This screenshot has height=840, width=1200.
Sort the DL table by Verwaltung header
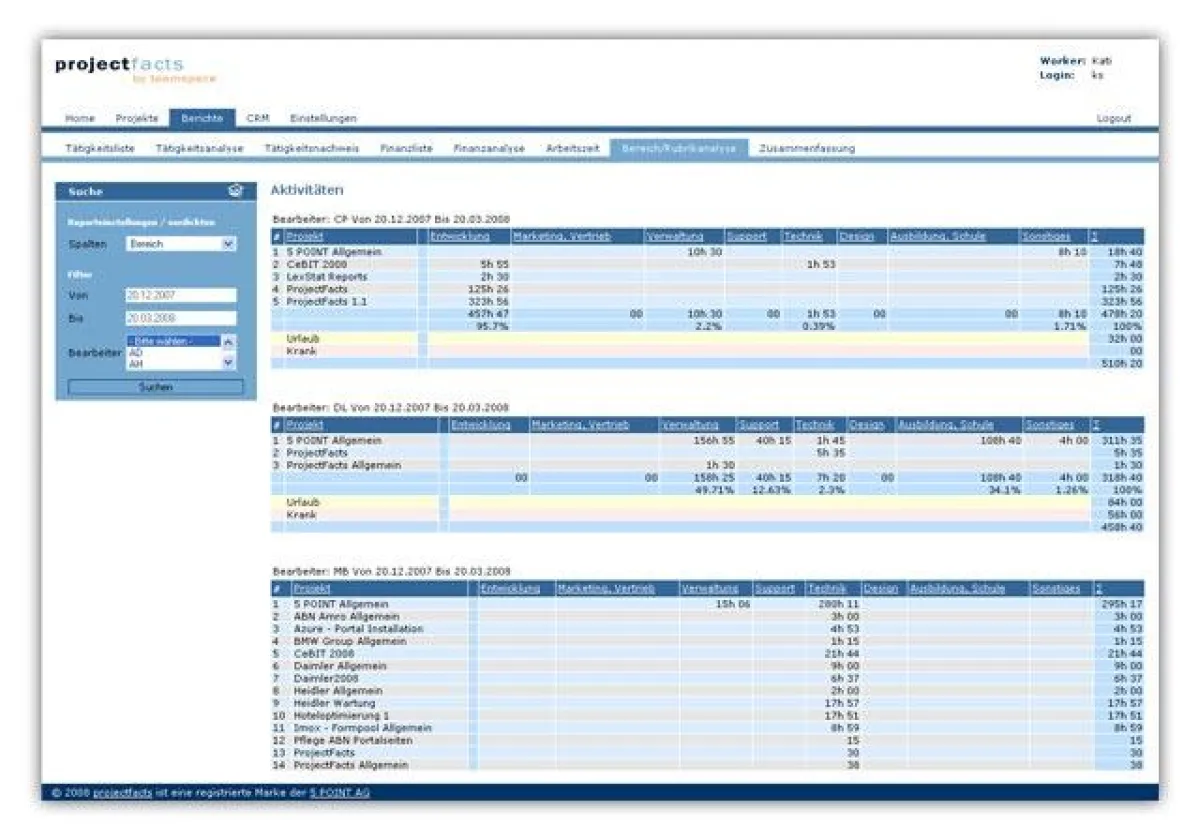(x=687, y=424)
